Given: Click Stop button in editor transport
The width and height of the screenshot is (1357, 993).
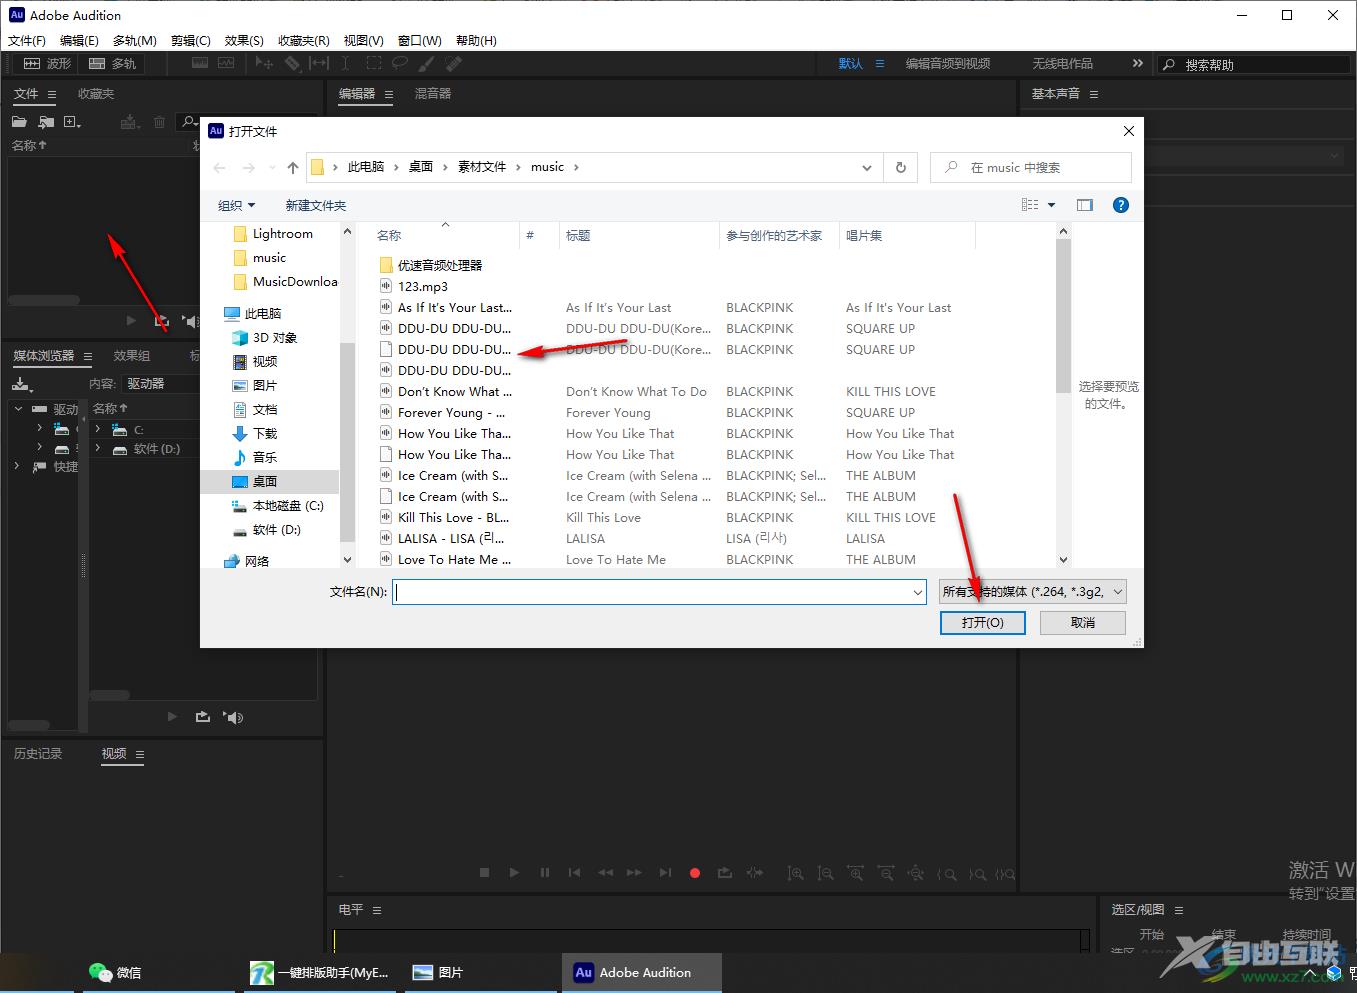Looking at the screenshot, I should click(x=484, y=873).
